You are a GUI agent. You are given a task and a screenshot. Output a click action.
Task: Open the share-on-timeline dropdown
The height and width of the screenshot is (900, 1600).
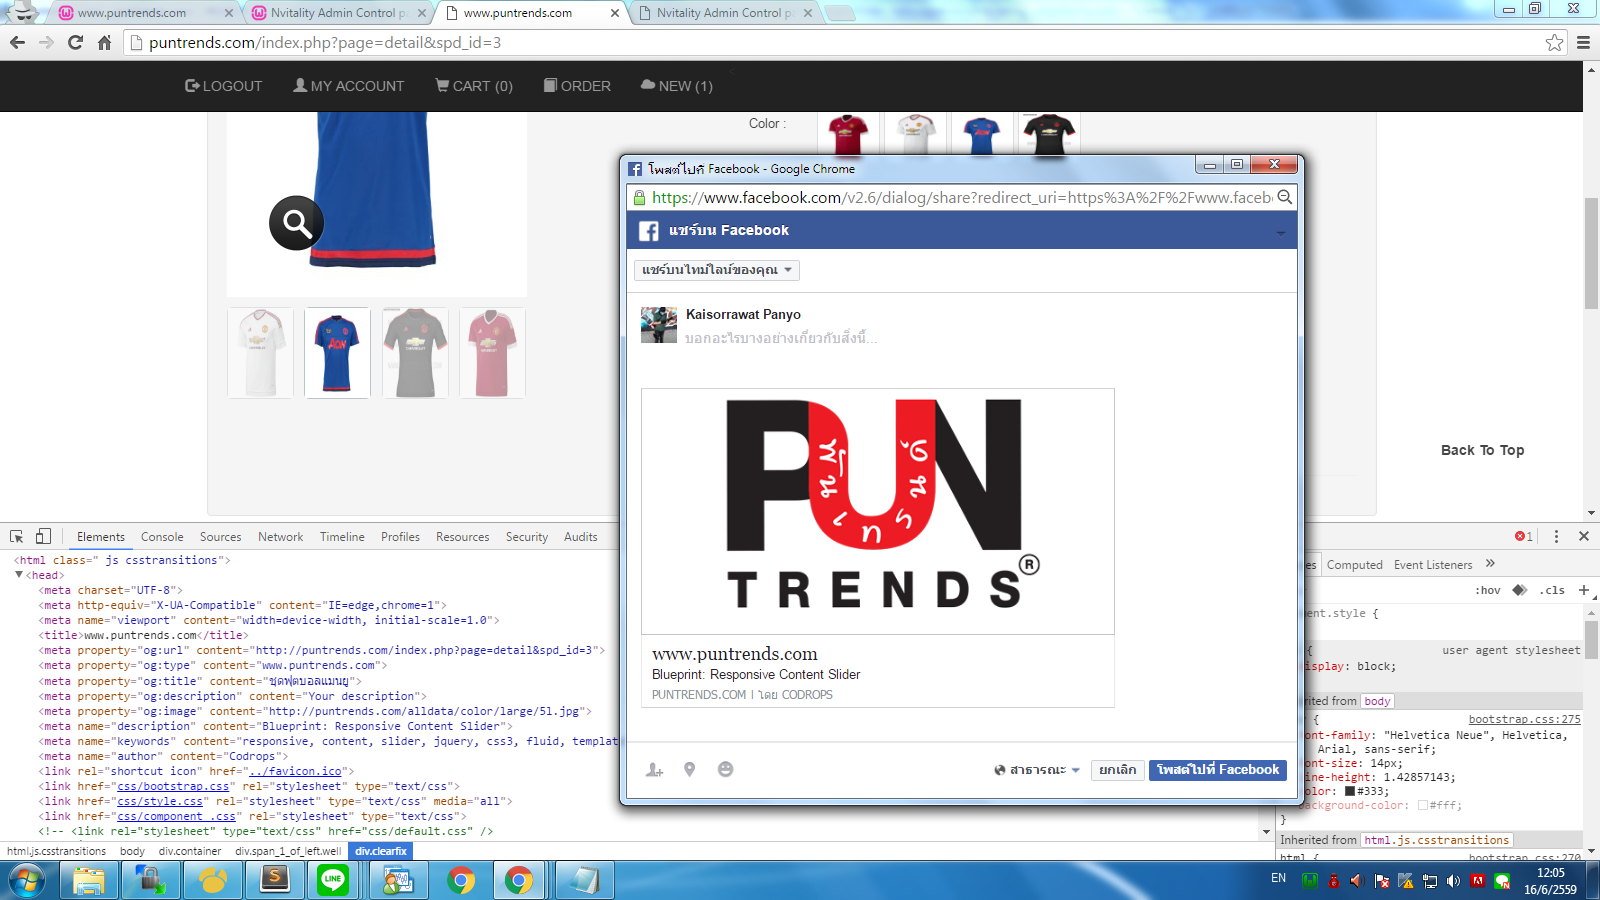(x=716, y=270)
